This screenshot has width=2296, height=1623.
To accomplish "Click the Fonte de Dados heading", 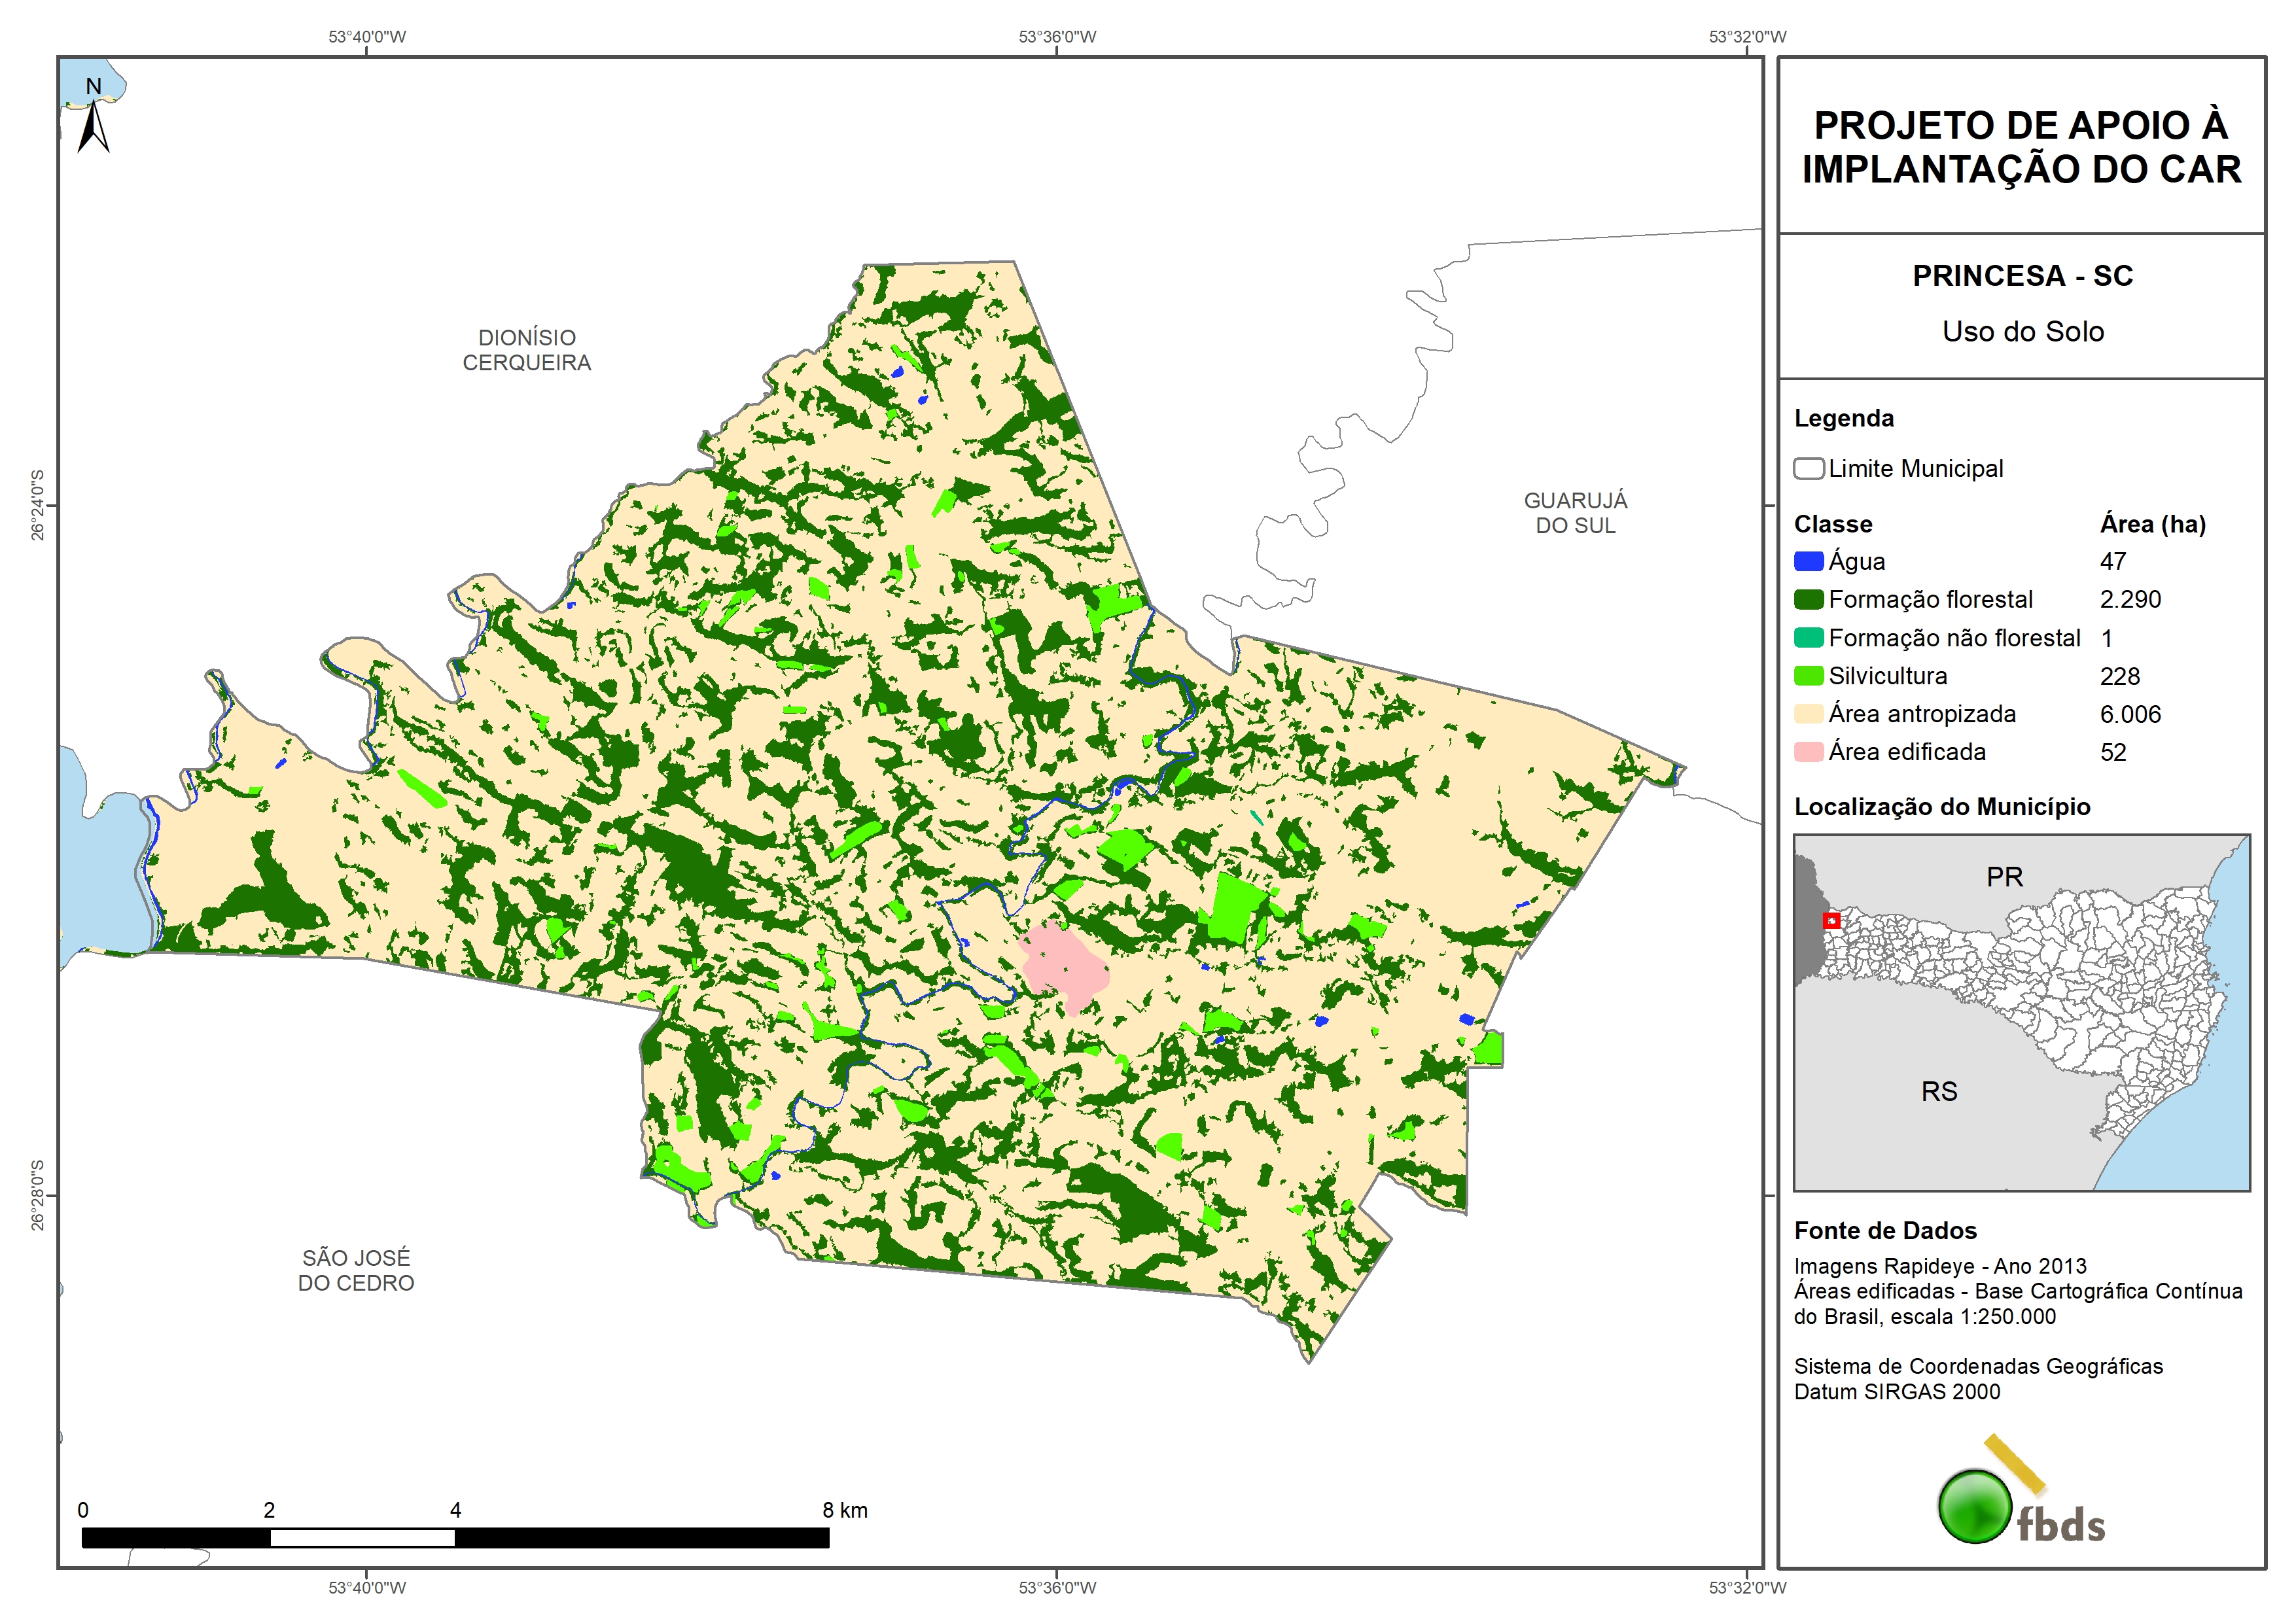I will point(1885,1231).
